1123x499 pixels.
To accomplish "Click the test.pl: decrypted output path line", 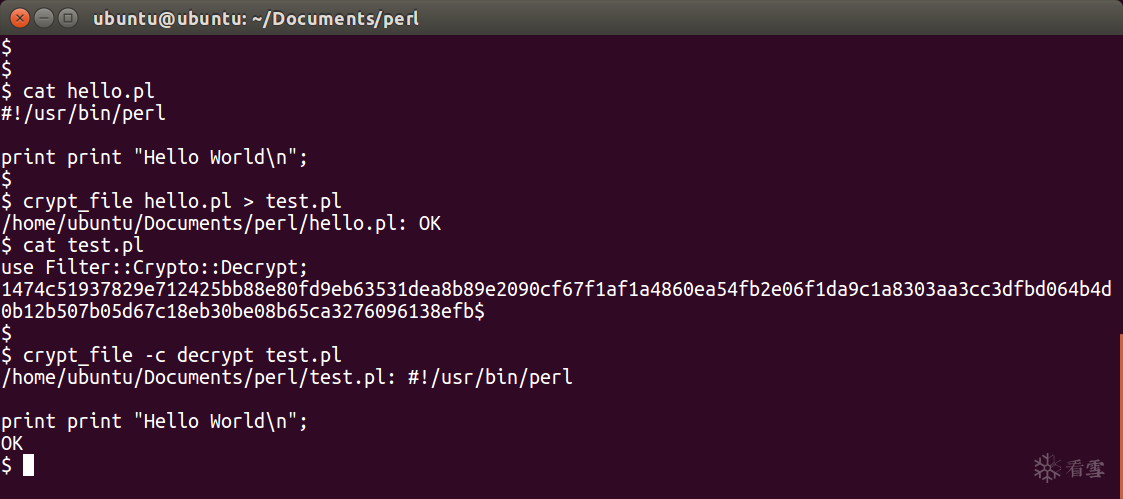I will point(286,377).
